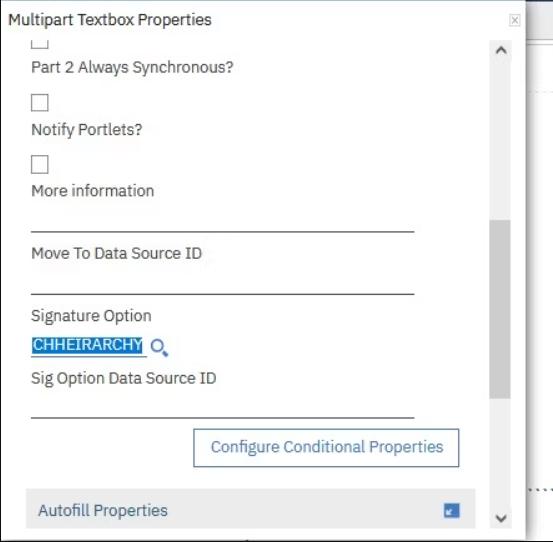553x542 pixels.
Task: Open the Signature Option lookup magnifier
Action: 159,347
